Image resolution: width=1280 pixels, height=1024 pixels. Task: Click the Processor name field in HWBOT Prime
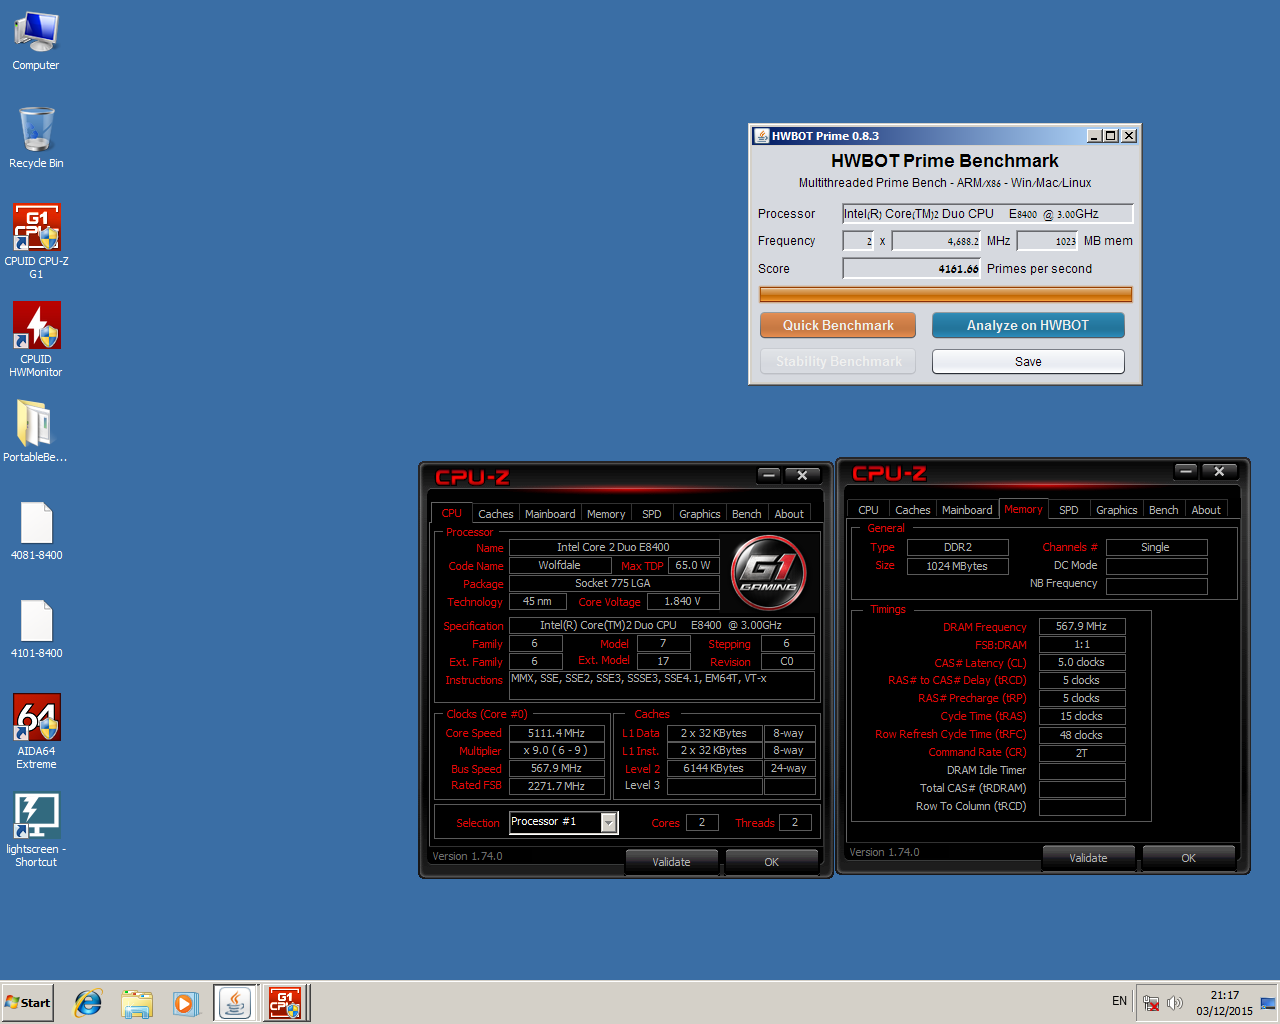987,213
